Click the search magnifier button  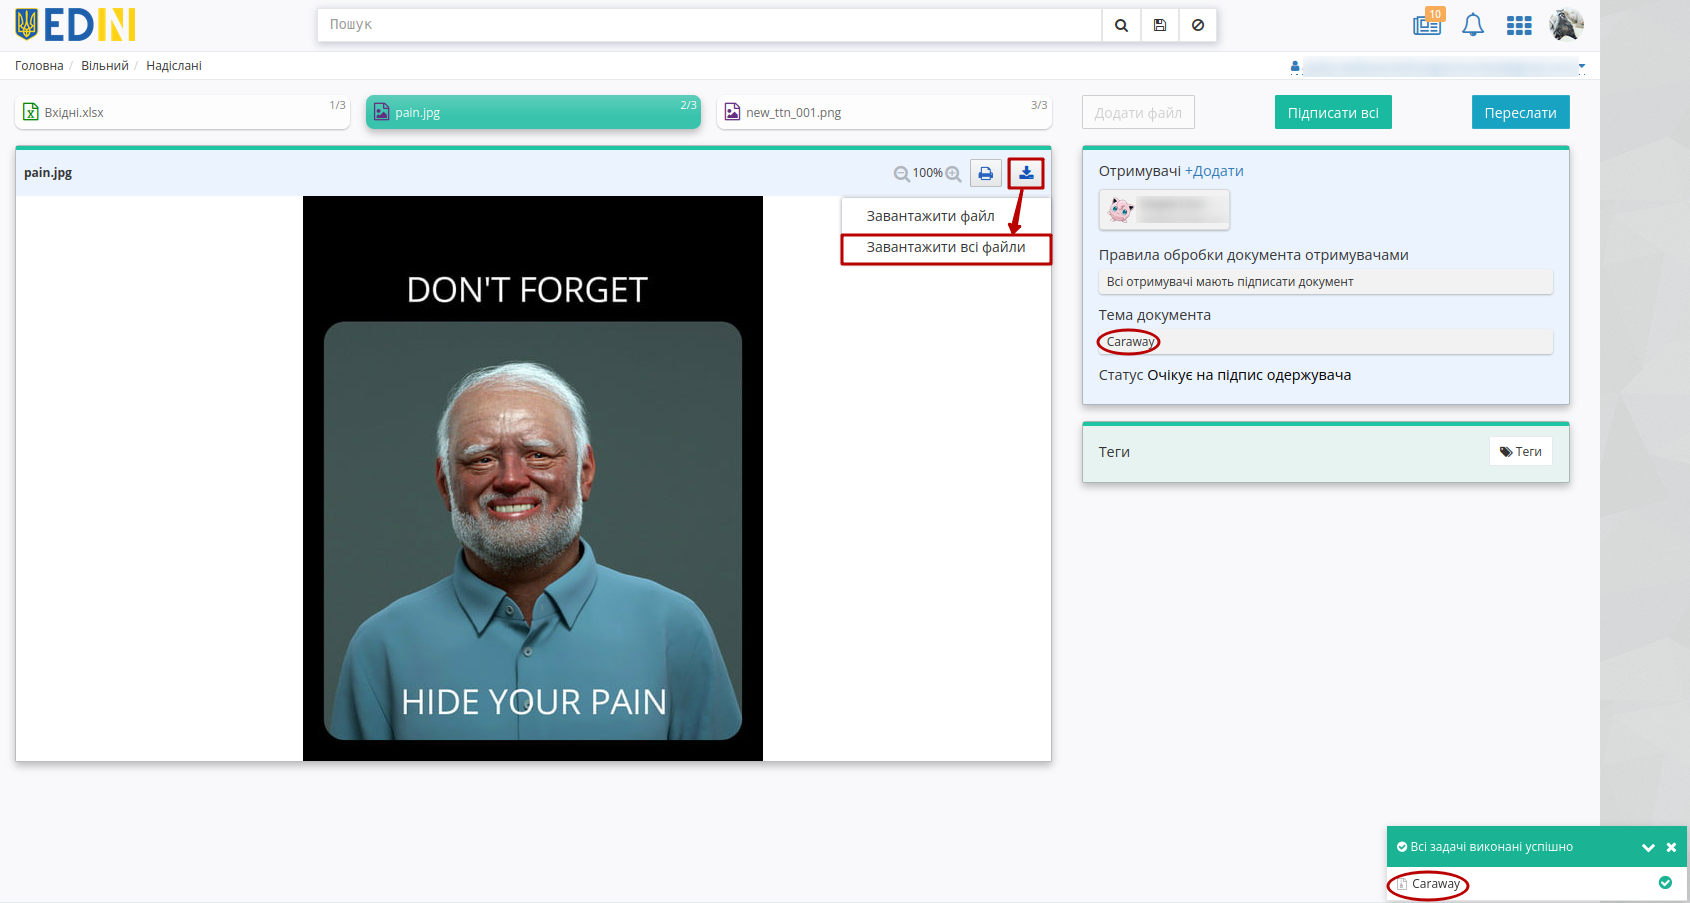tap(1121, 25)
